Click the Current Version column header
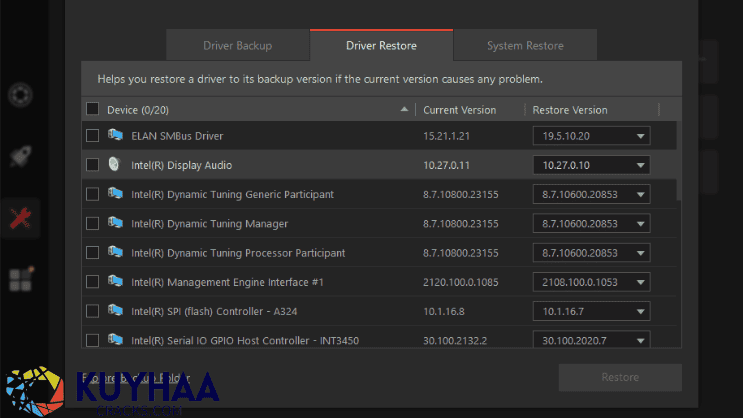 tap(460, 110)
